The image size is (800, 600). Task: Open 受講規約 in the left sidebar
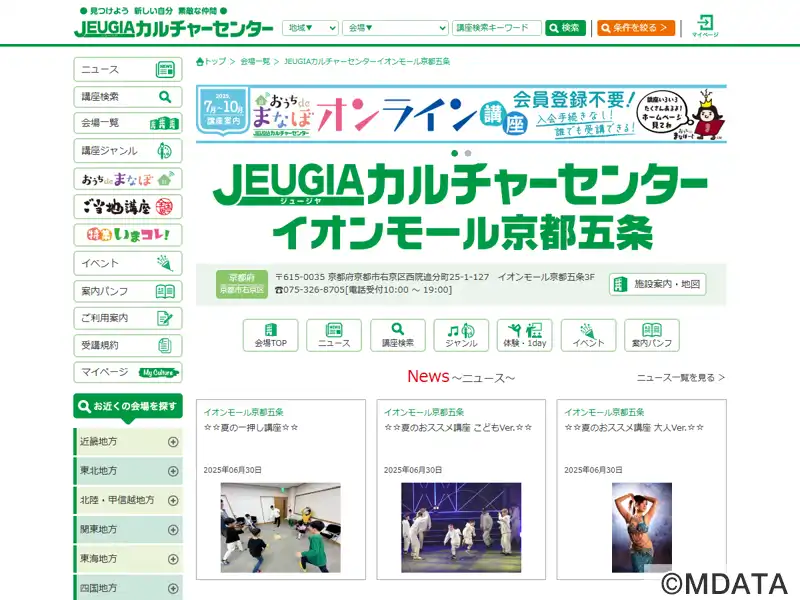128,345
